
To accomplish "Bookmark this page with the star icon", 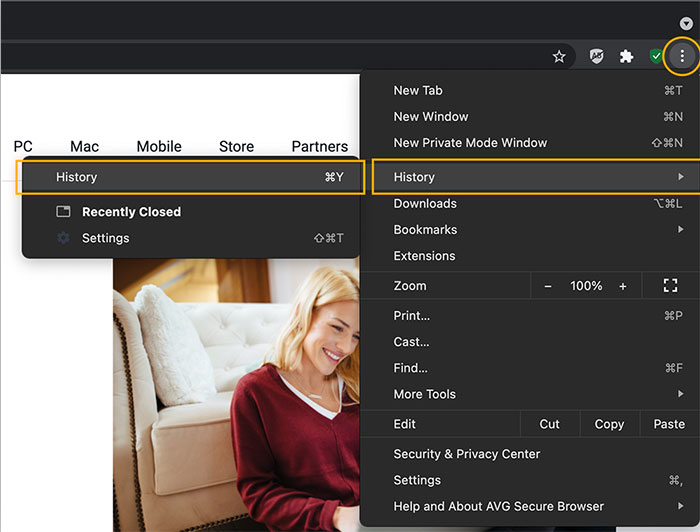I will coord(559,57).
